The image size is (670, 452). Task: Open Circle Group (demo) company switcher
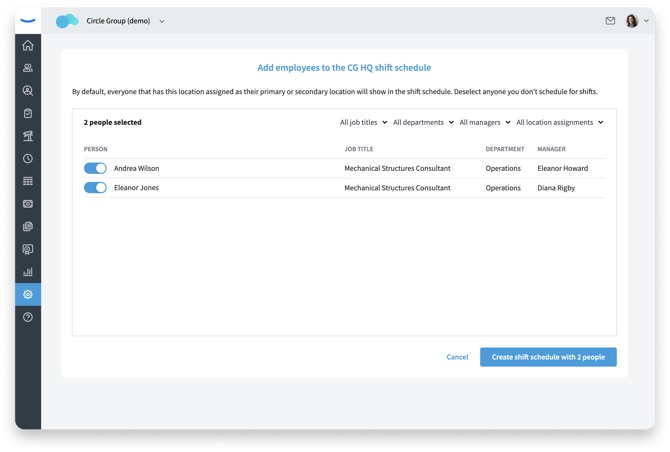point(125,21)
